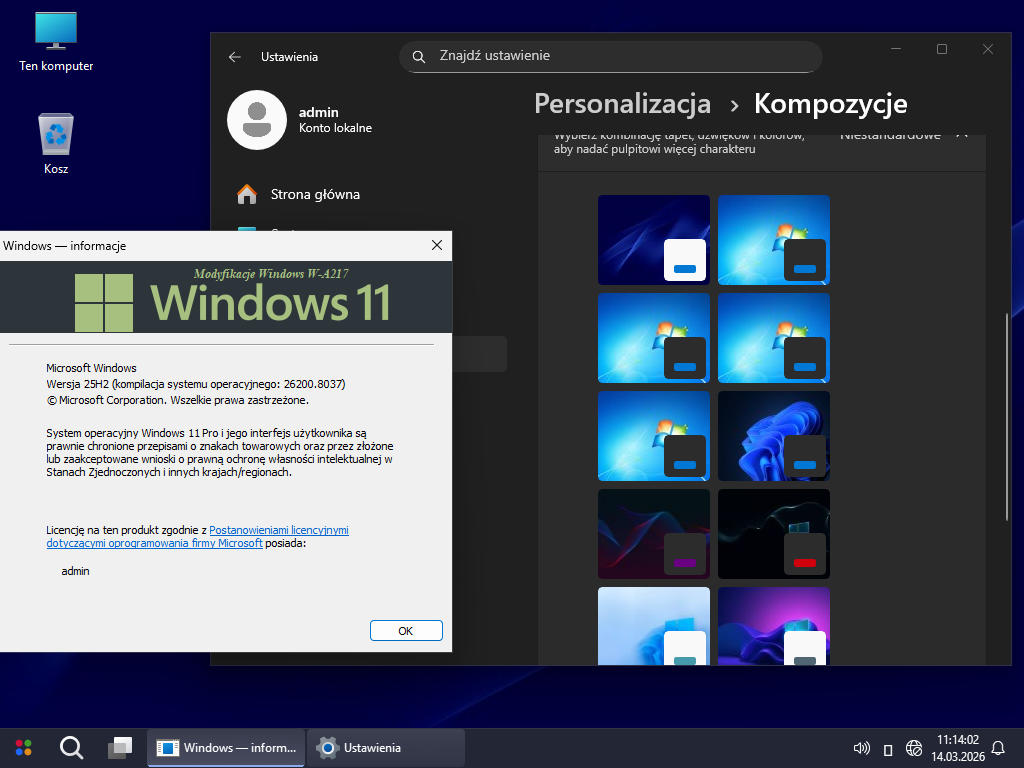Click the admin account avatar
The image size is (1024, 768).
pos(257,119)
